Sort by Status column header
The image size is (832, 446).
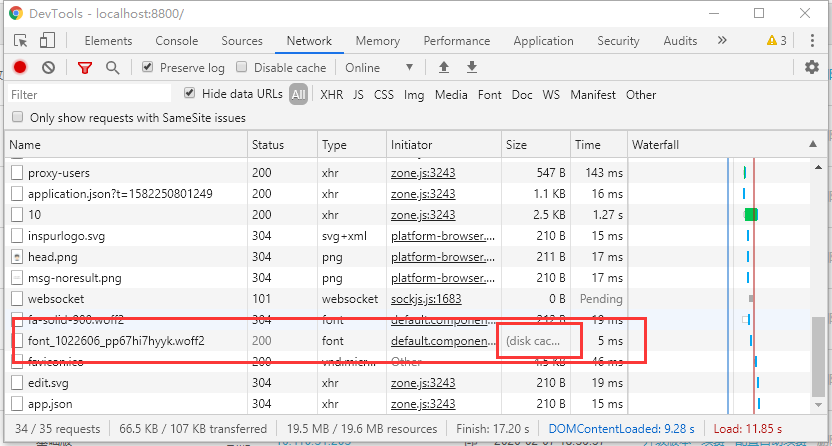coord(282,144)
